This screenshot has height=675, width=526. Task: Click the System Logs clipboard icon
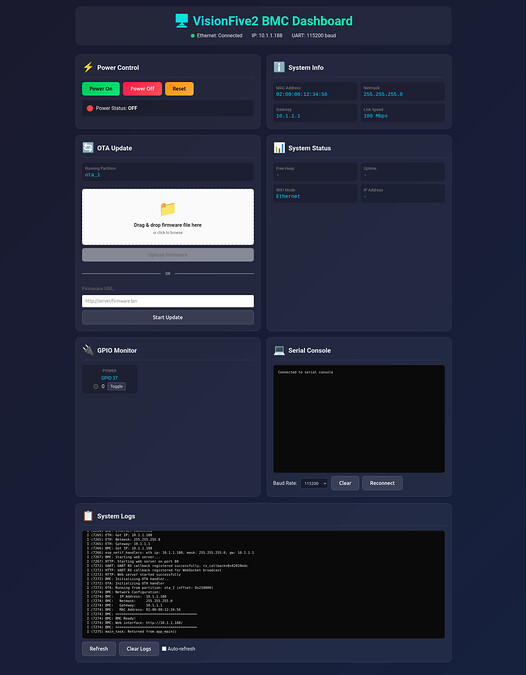pos(88,516)
